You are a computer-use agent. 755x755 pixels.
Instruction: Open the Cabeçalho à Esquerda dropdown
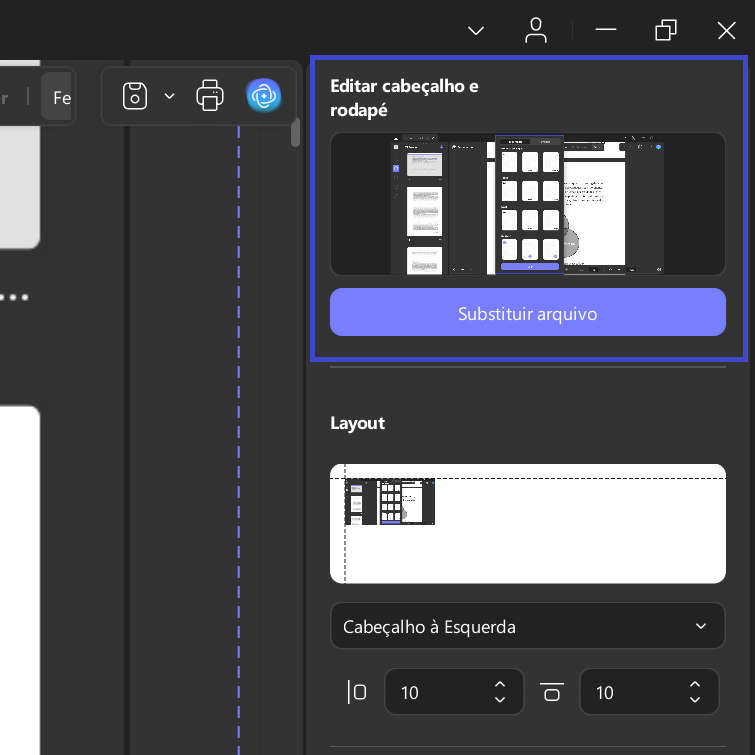(x=528, y=626)
